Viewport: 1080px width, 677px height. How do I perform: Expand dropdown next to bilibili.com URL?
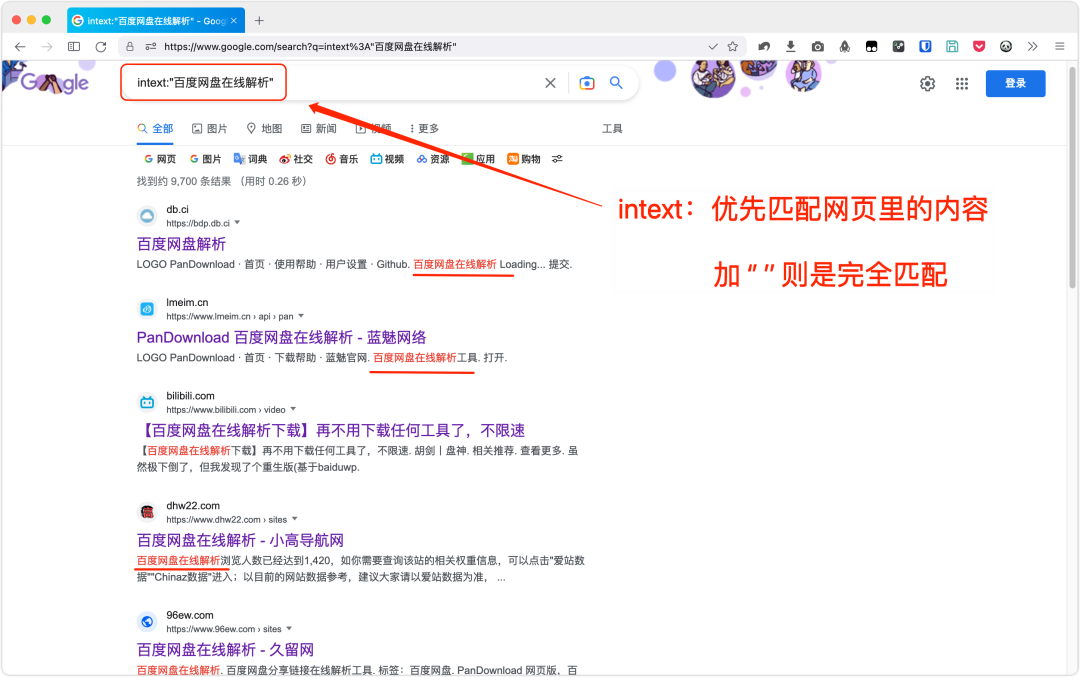(293, 409)
